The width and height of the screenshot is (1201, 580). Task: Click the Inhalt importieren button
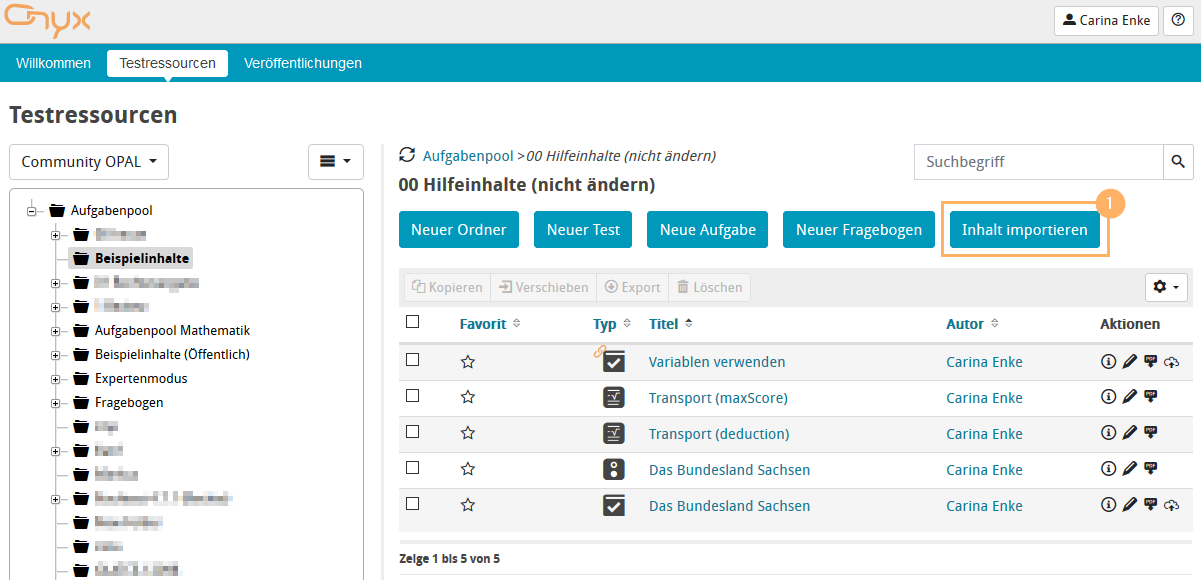point(1024,230)
